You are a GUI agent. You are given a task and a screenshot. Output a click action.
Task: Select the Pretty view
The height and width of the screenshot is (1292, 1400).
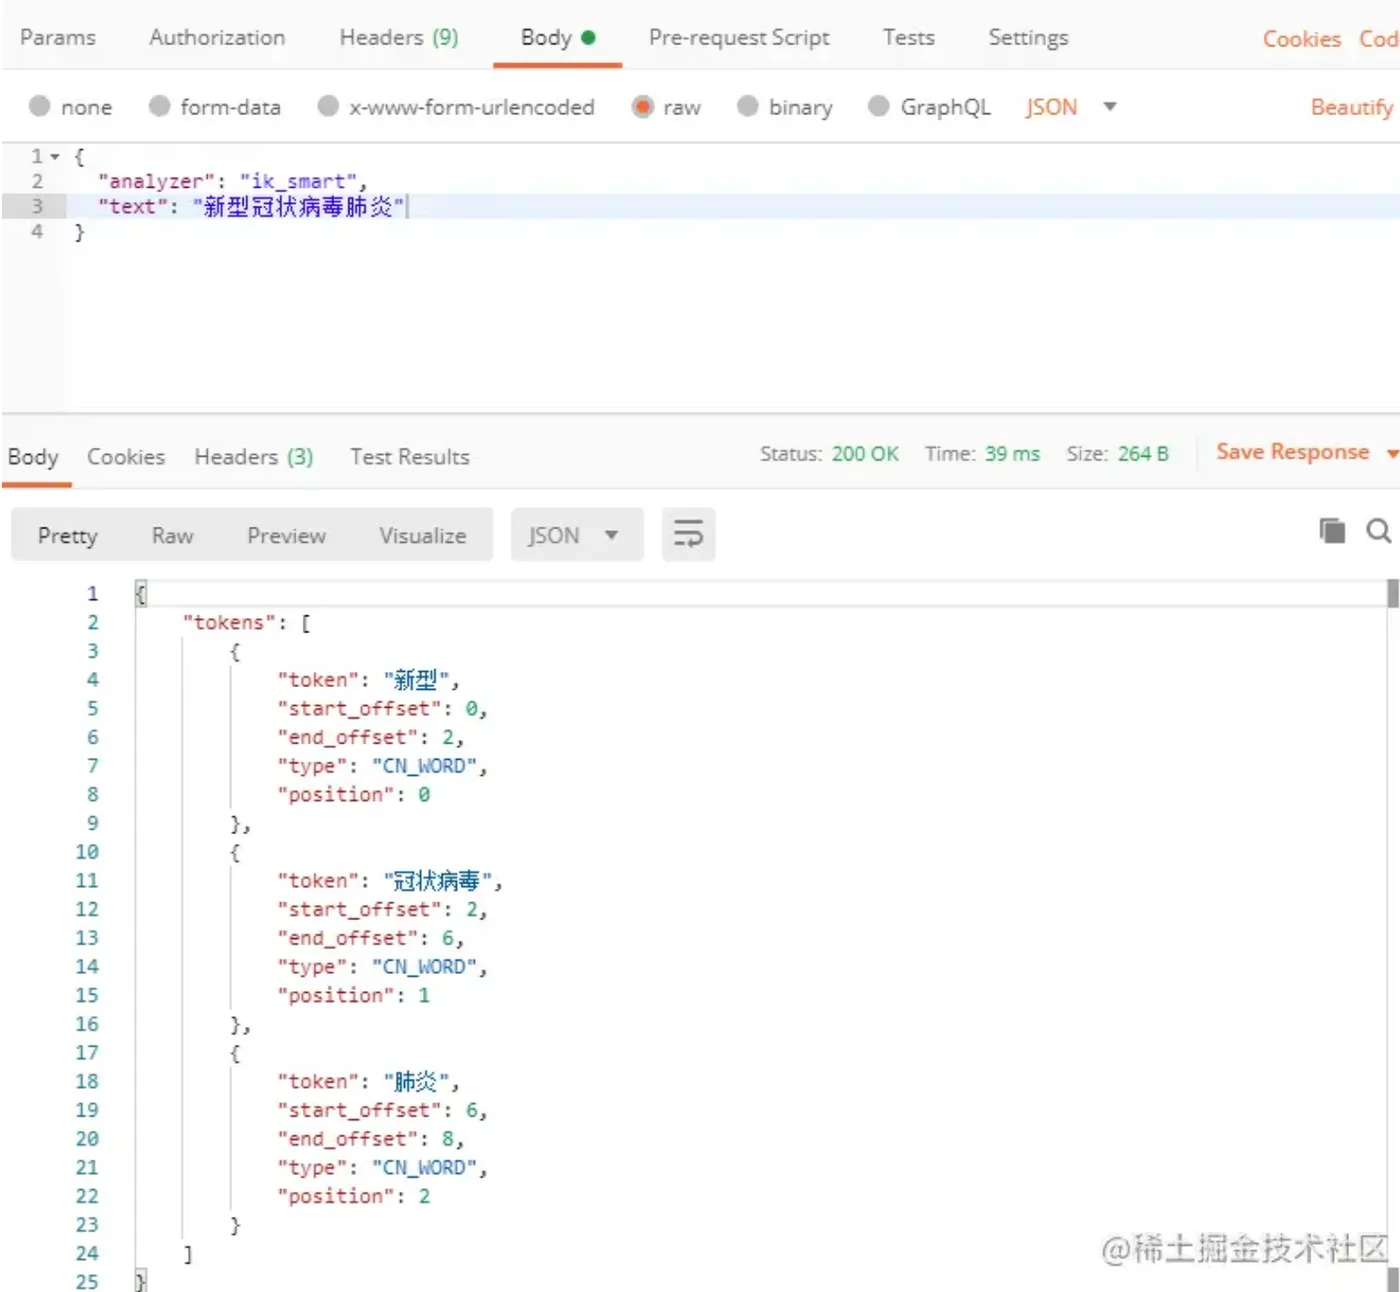click(x=67, y=535)
